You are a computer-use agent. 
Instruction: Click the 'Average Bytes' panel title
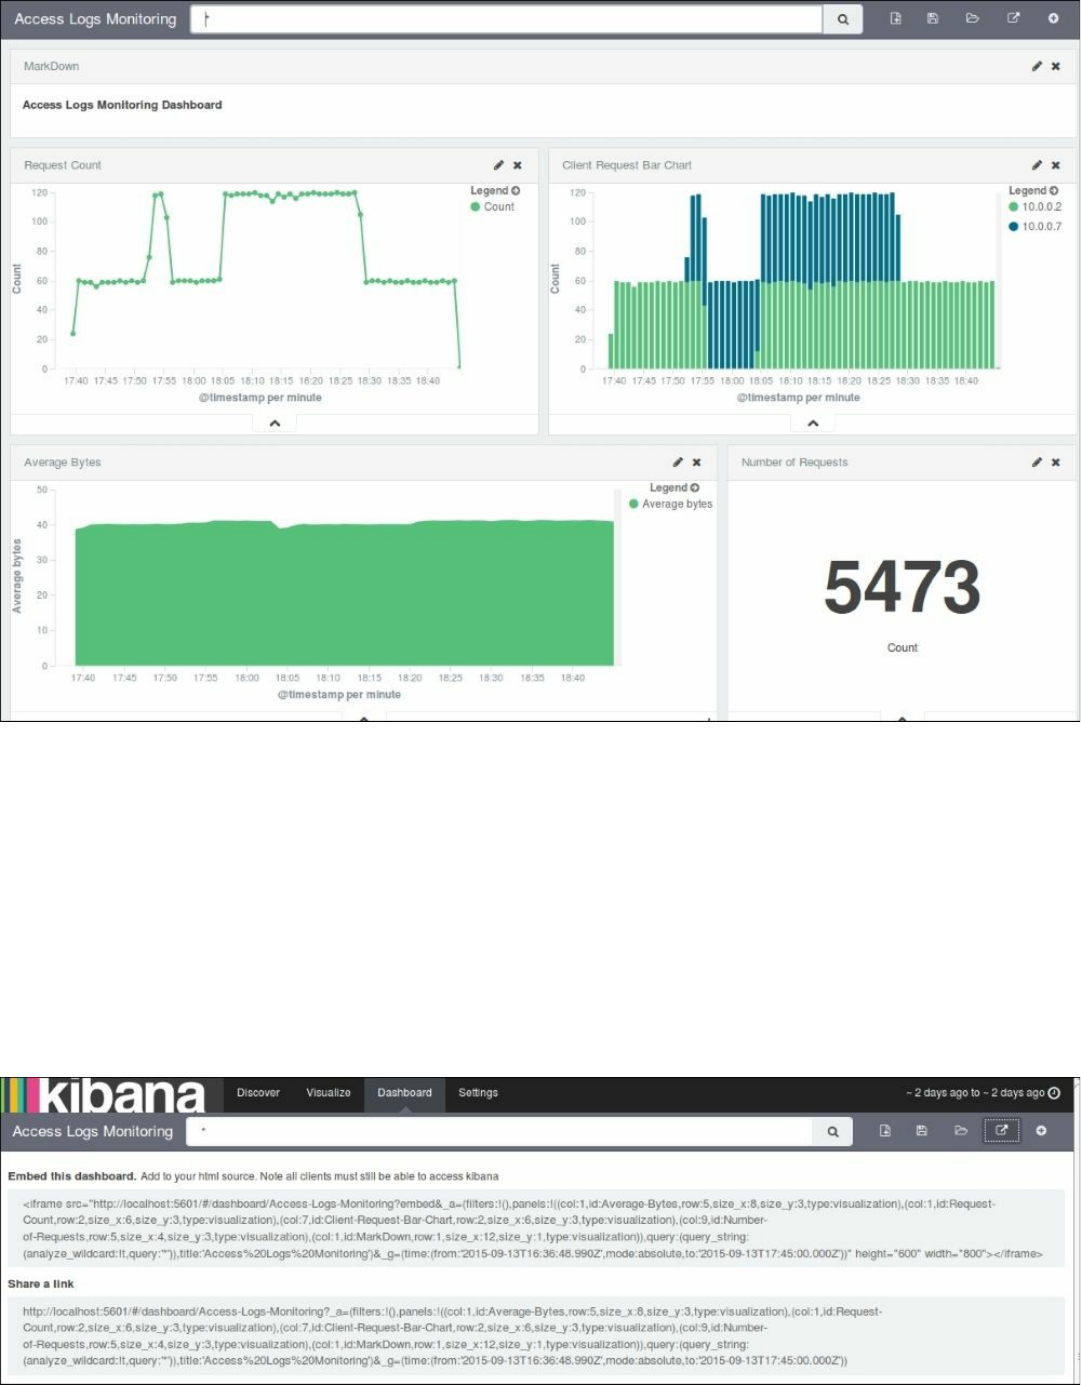pos(62,462)
